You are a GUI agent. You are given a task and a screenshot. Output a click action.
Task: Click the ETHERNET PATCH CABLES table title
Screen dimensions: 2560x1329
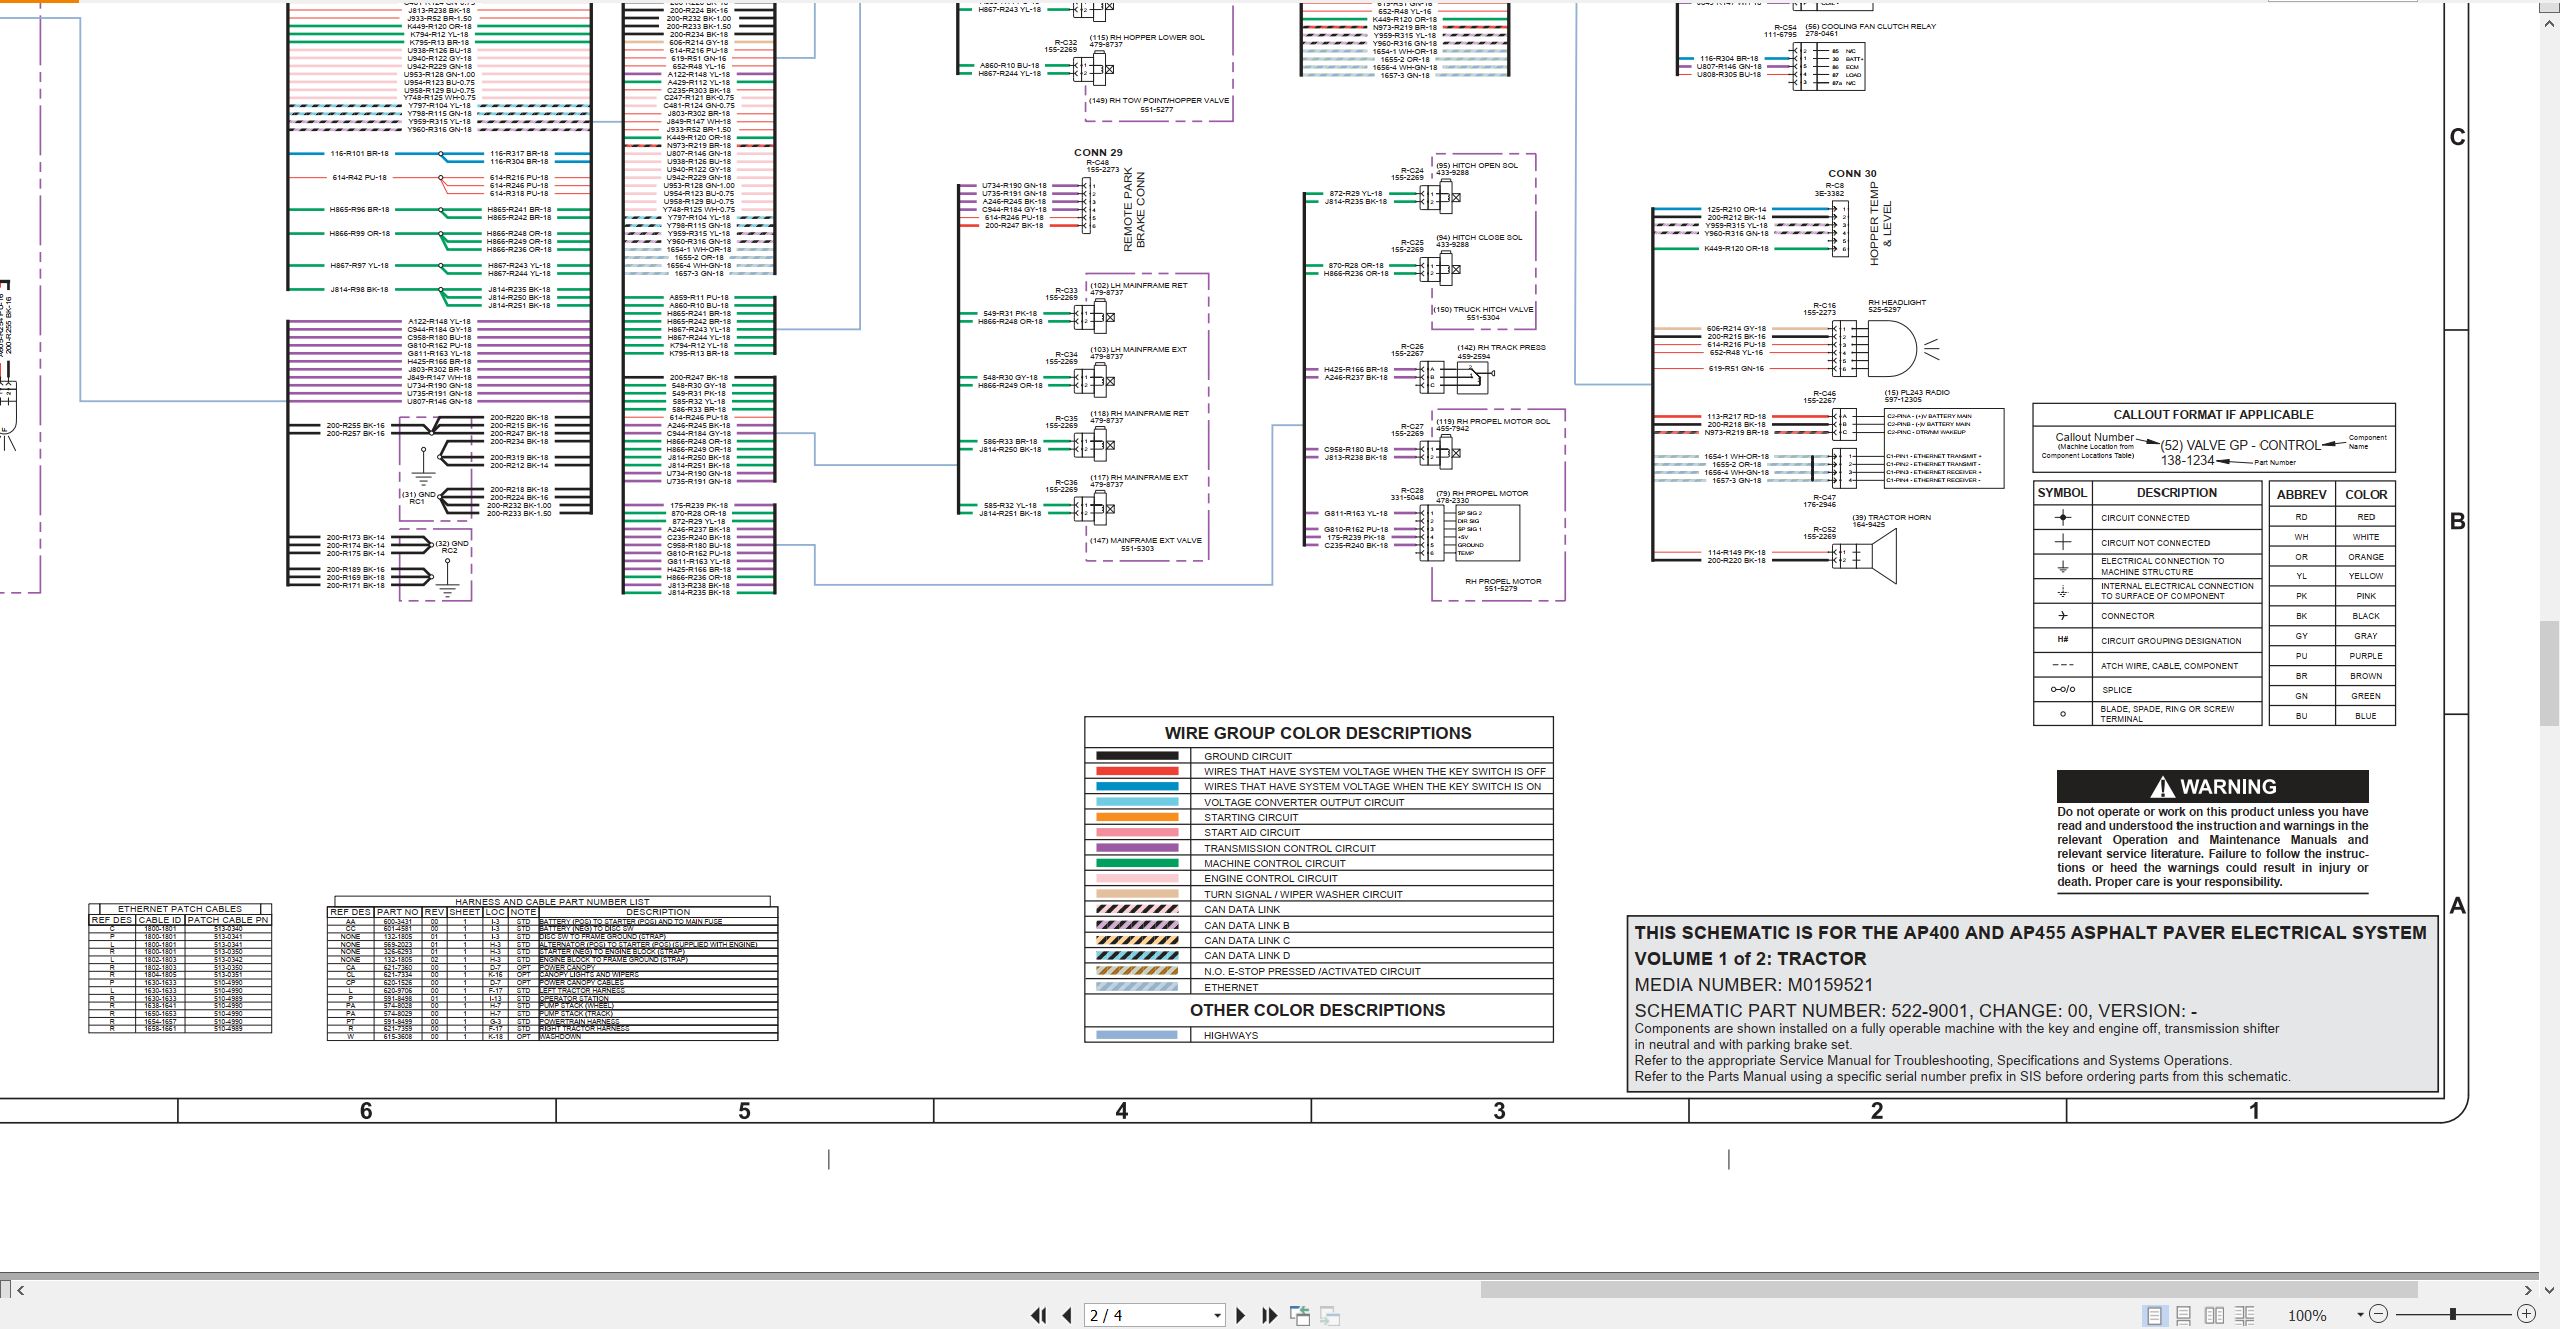(180, 909)
